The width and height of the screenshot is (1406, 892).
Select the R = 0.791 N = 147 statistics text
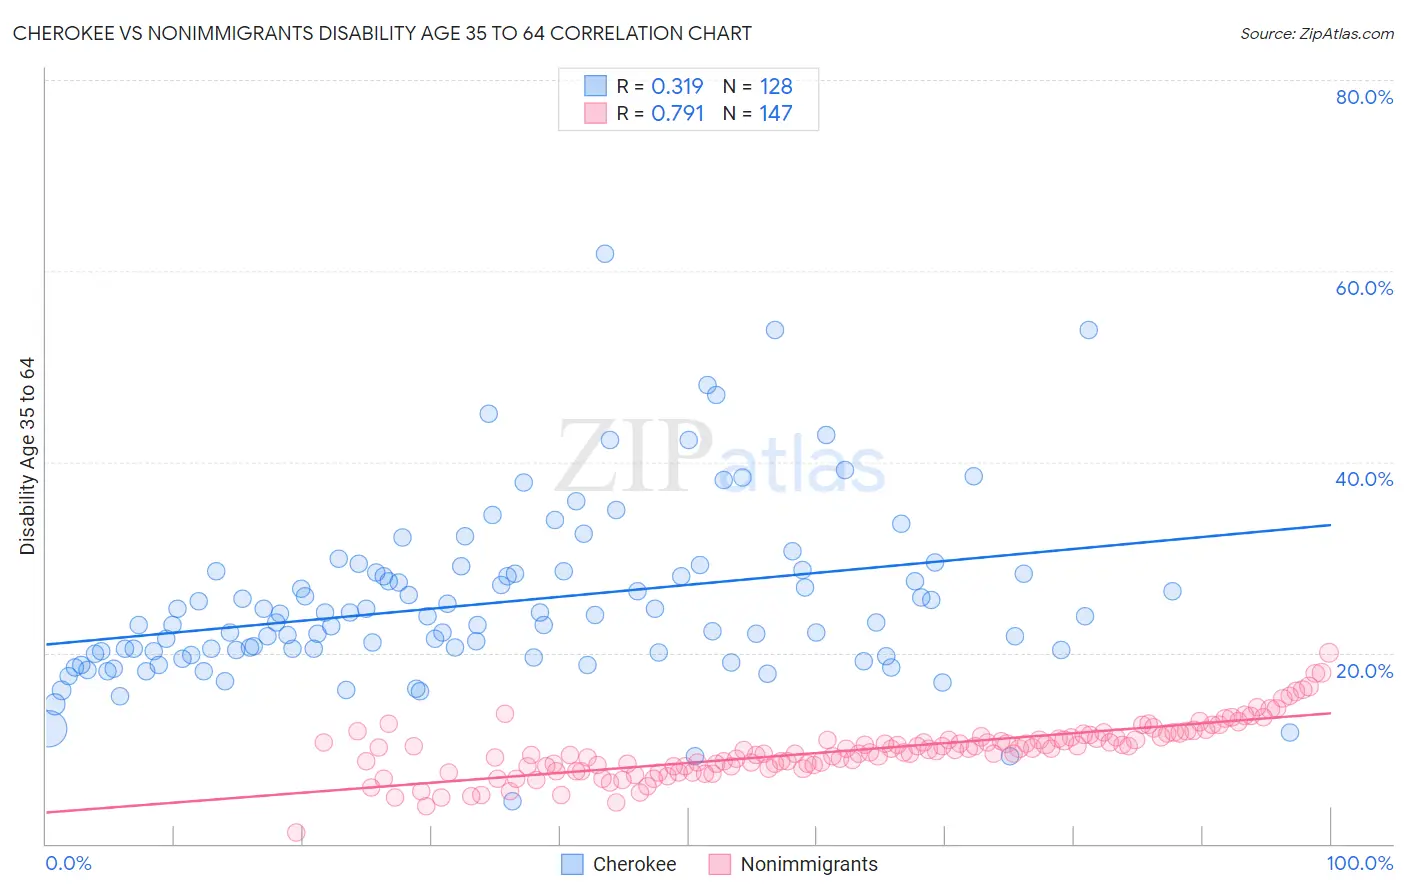(x=704, y=113)
